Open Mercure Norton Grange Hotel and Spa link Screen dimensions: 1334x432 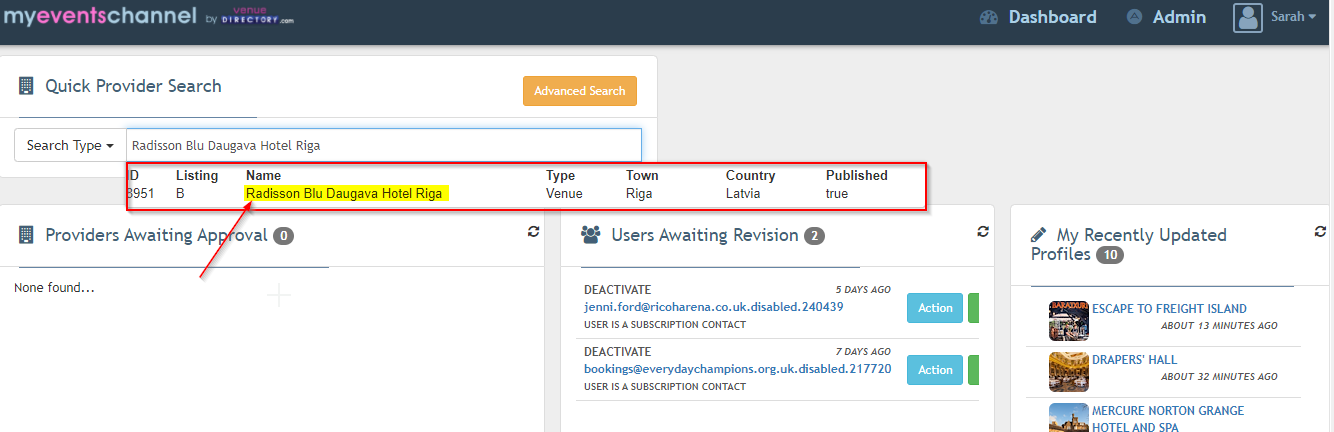(1168, 419)
